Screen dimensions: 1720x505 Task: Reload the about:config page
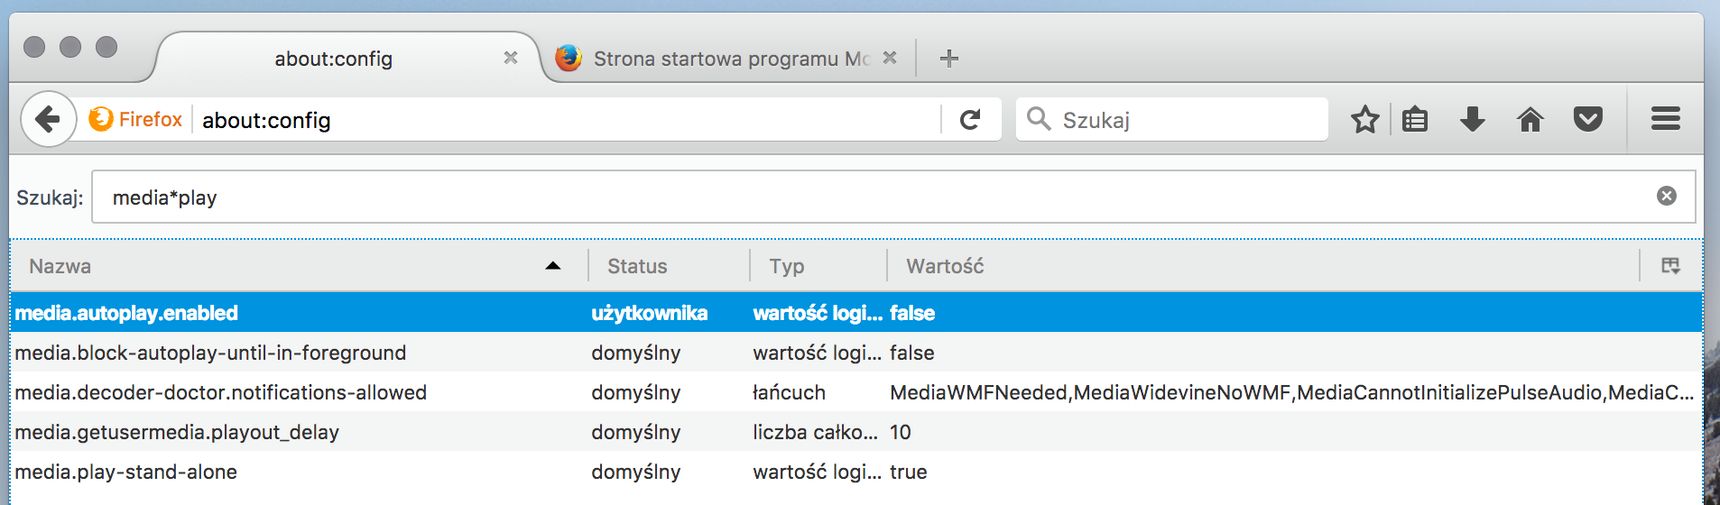coord(970,120)
